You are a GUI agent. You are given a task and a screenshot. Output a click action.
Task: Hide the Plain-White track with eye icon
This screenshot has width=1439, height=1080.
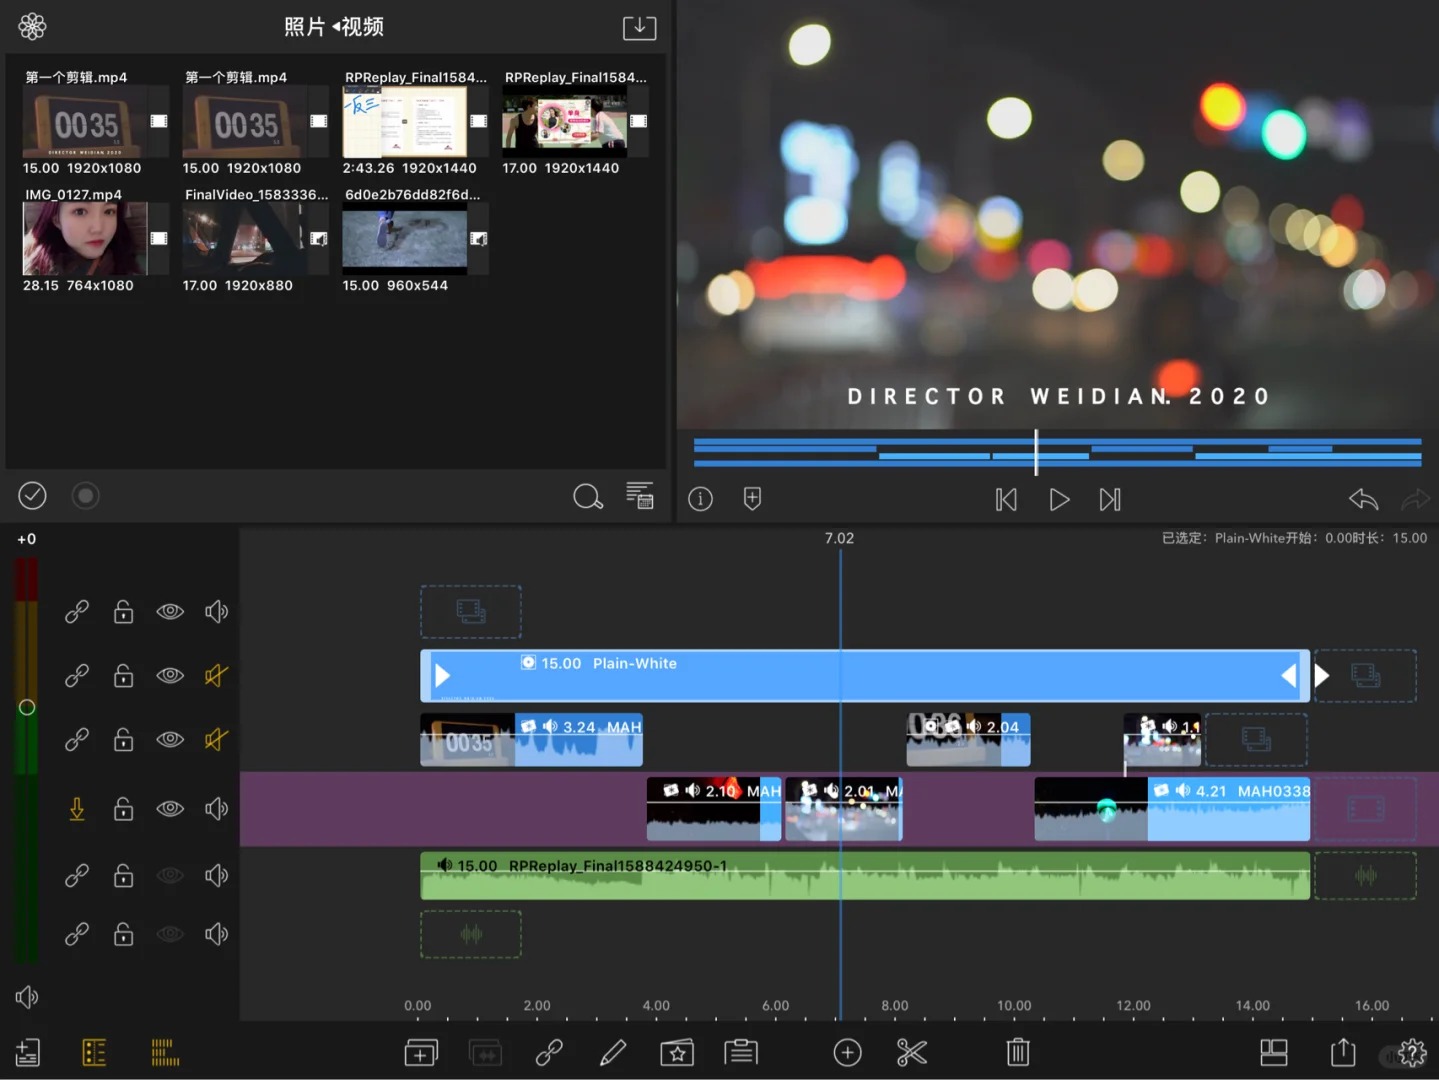(x=170, y=676)
